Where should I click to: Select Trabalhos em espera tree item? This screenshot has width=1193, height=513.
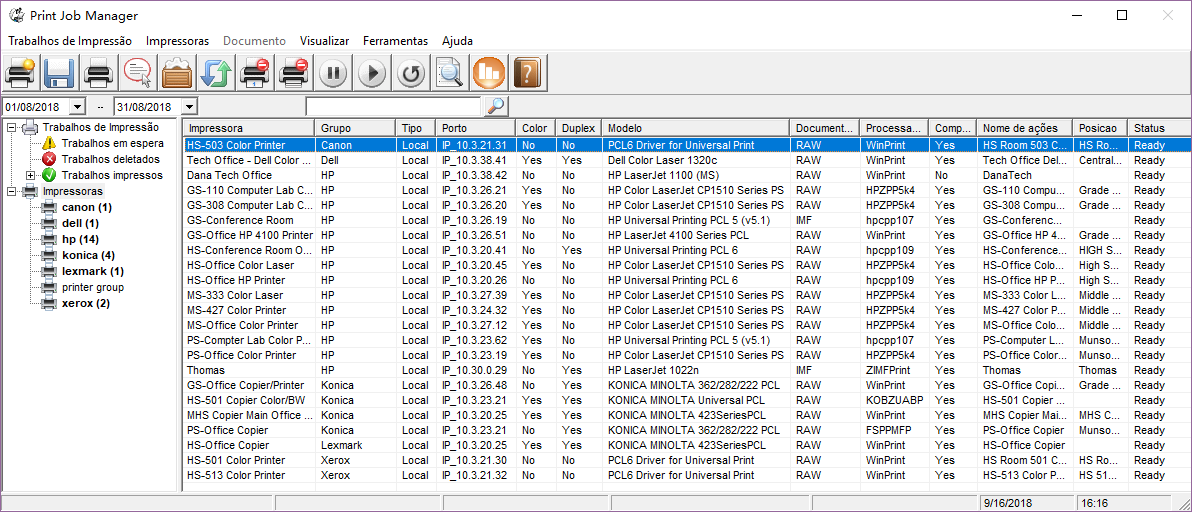(x=113, y=143)
